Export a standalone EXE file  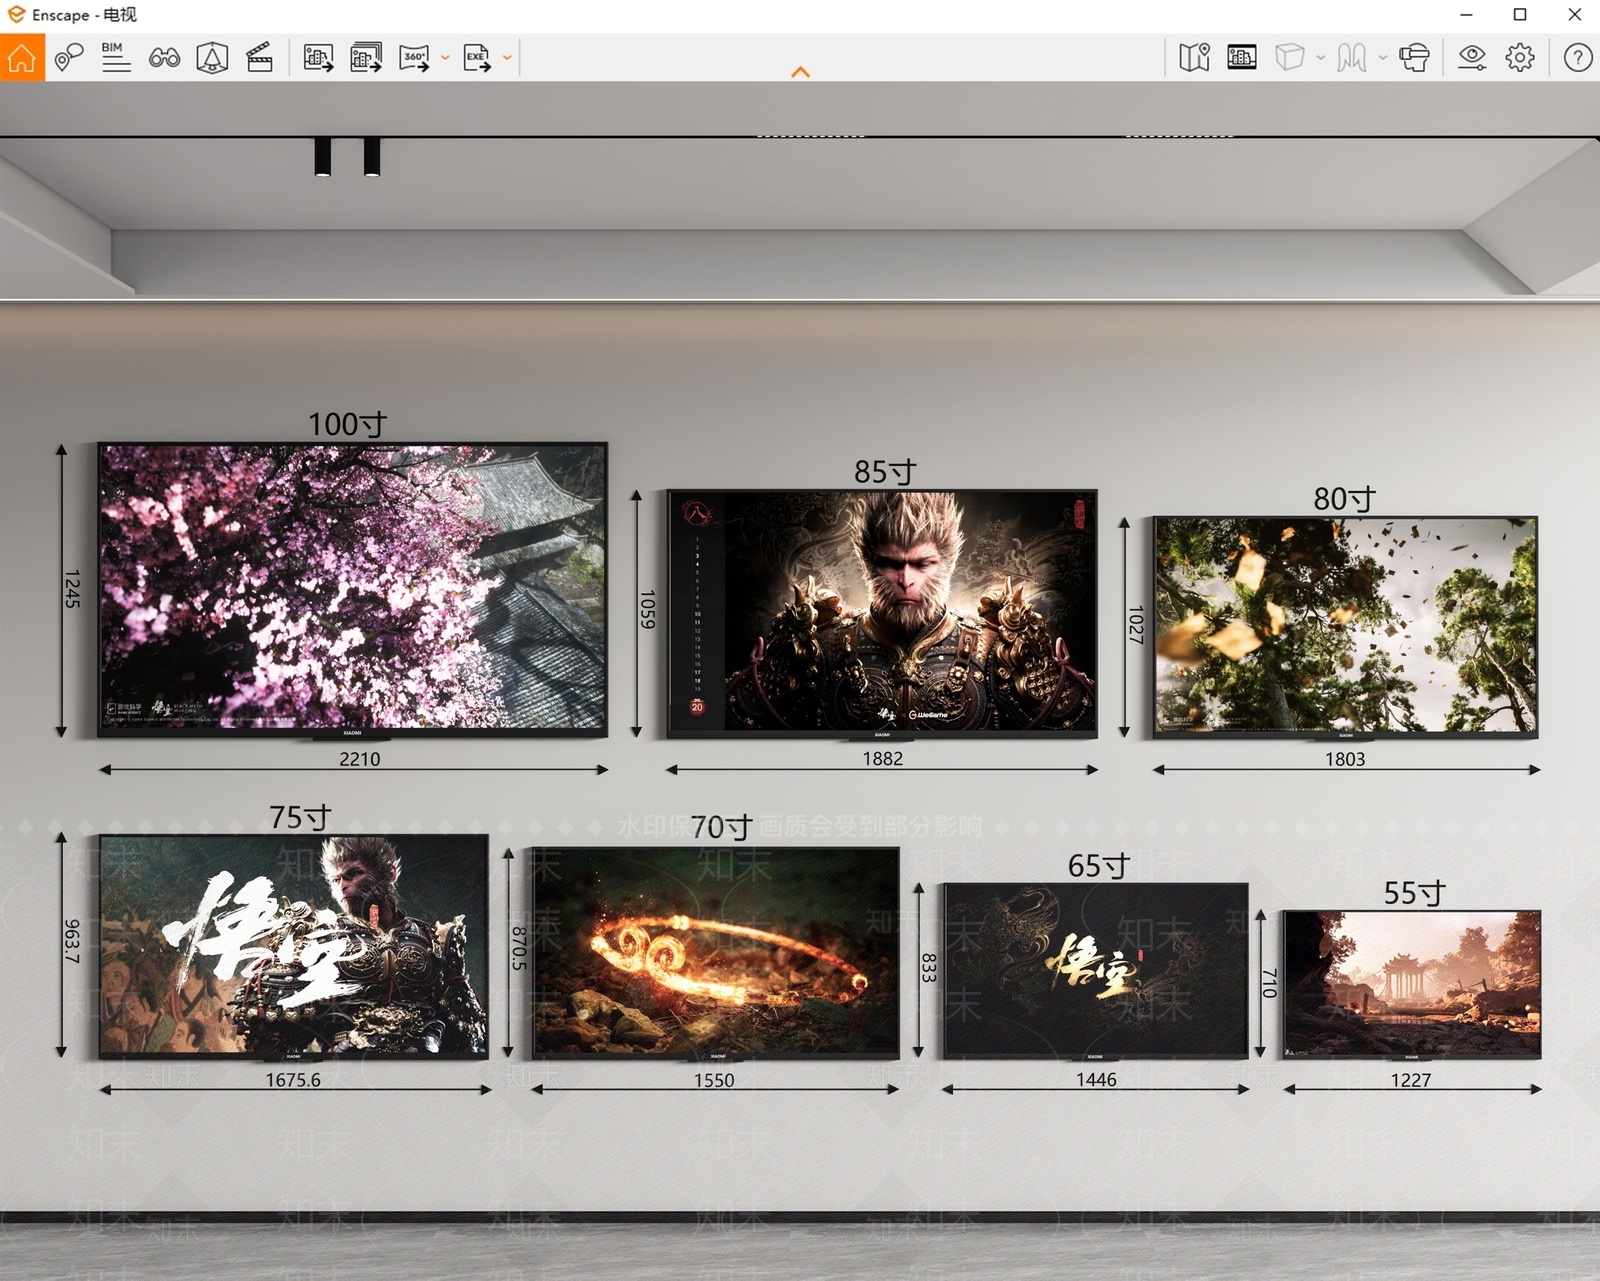click(x=477, y=58)
